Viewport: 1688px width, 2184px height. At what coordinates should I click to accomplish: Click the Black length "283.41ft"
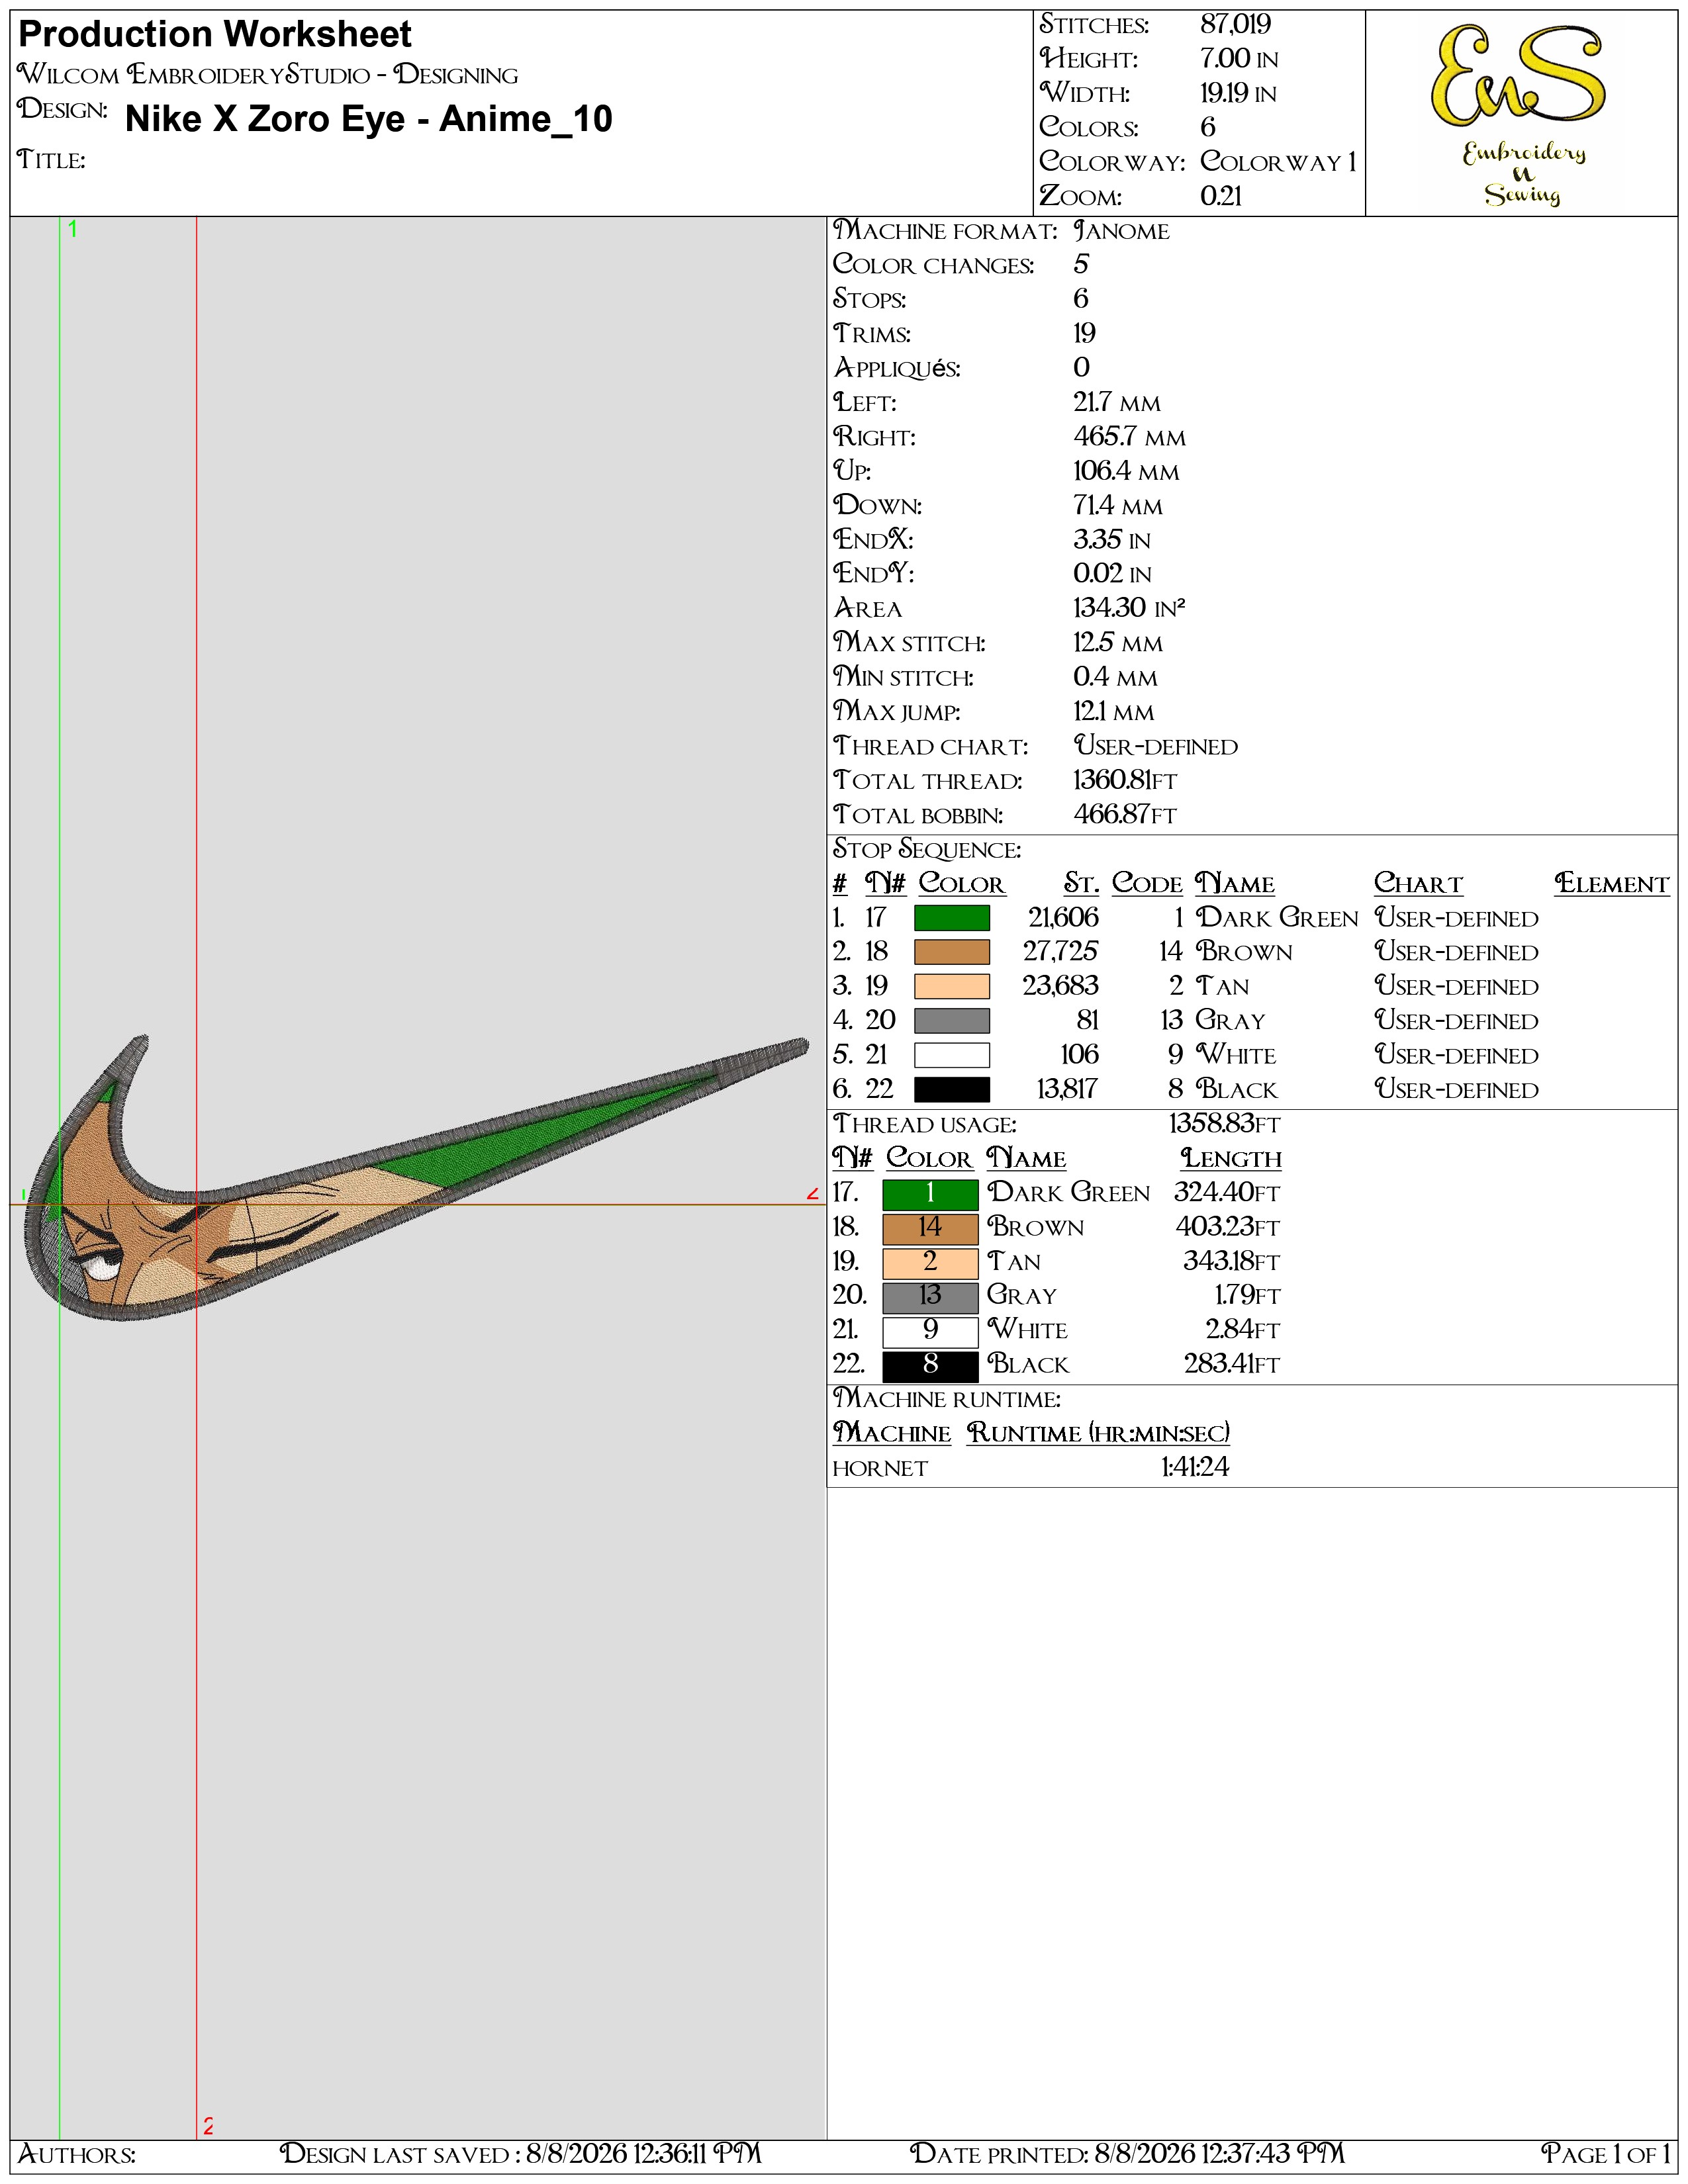(x=1232, y=1365)
